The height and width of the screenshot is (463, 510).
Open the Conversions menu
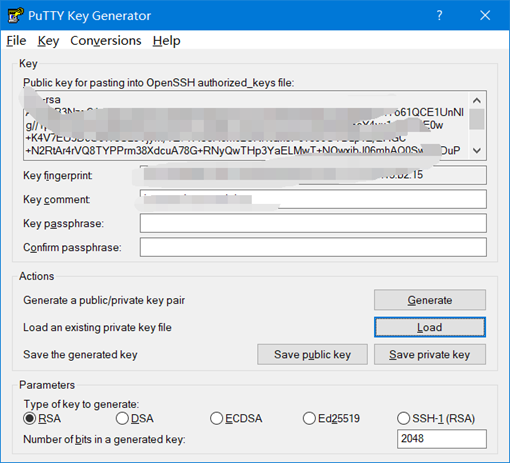point(106,41)
